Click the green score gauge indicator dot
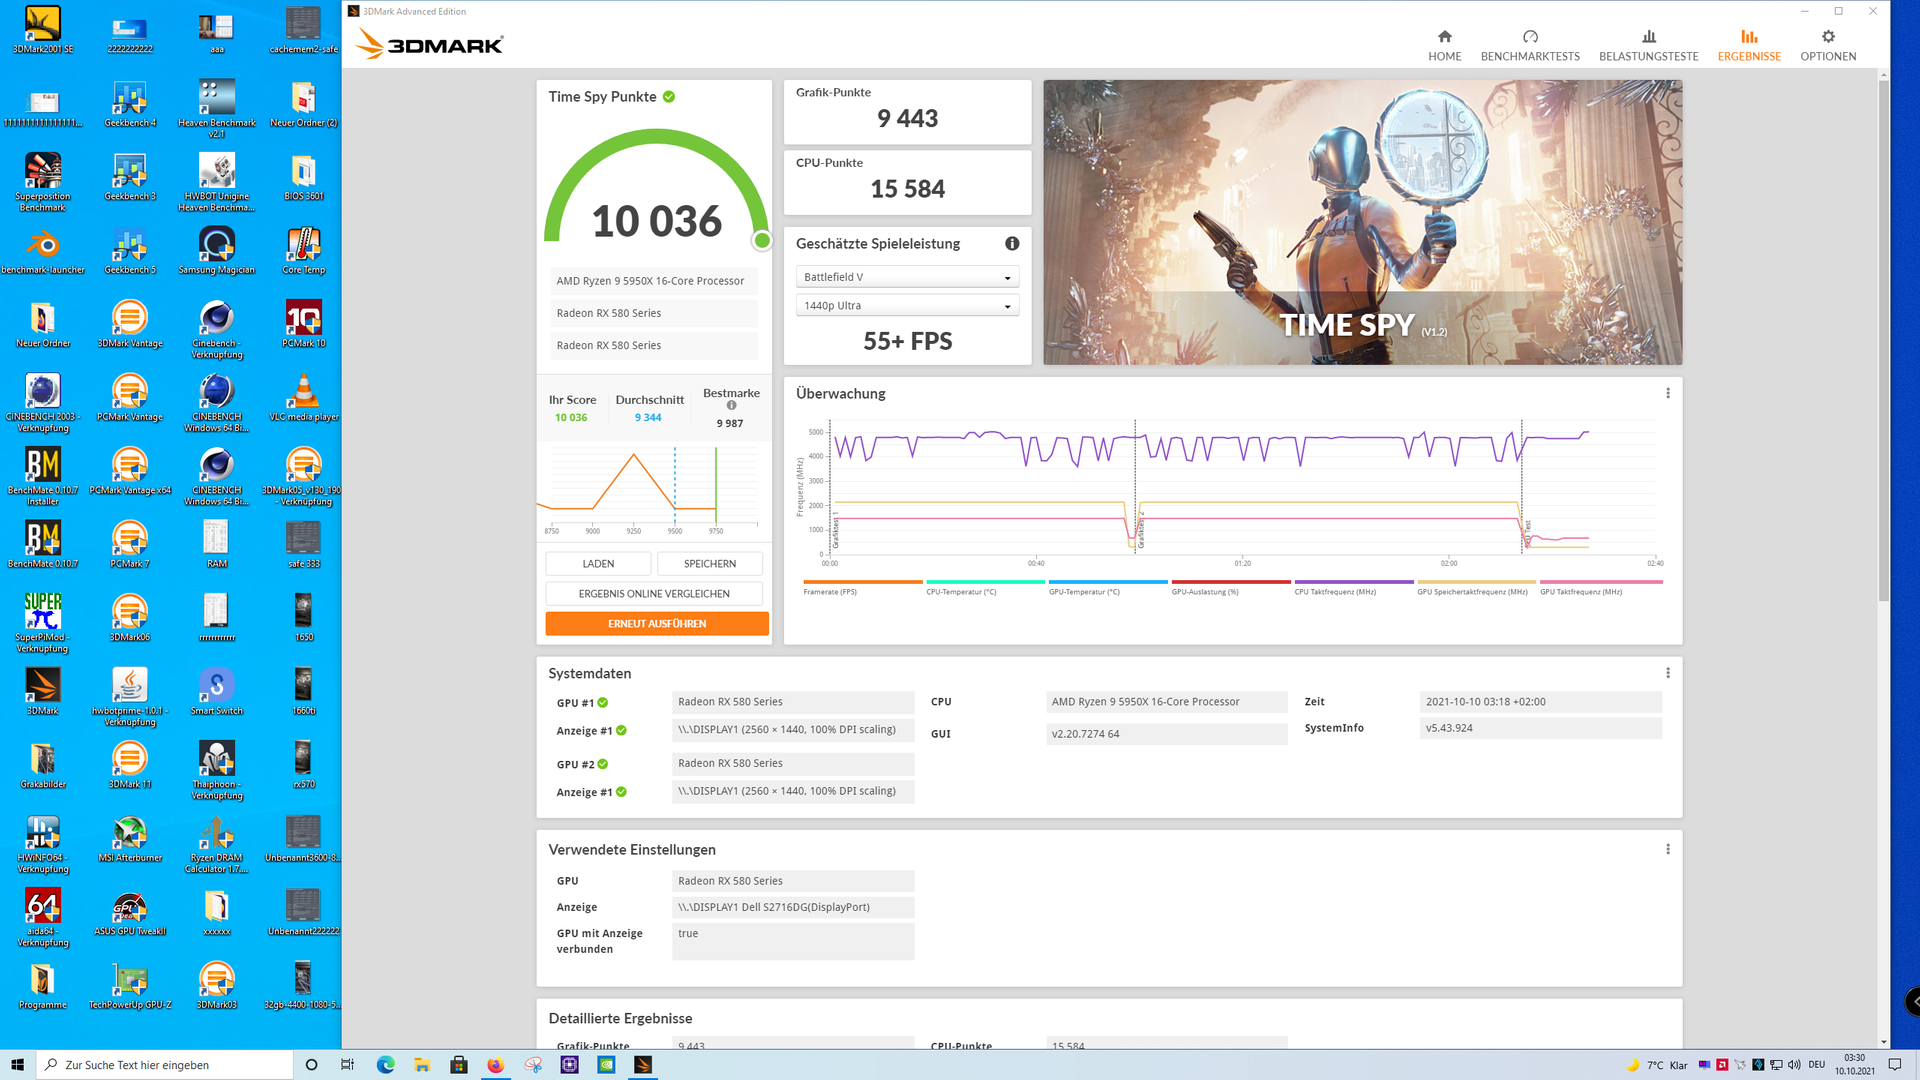This screenshot has width=1920, height=1080. 762,240
